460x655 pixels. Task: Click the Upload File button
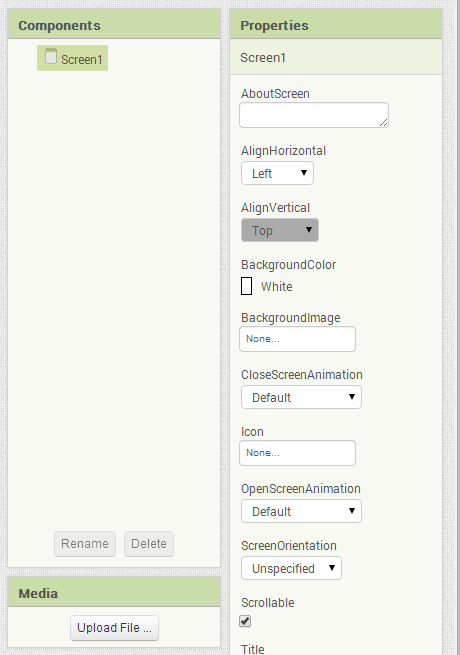coord(114,628)
